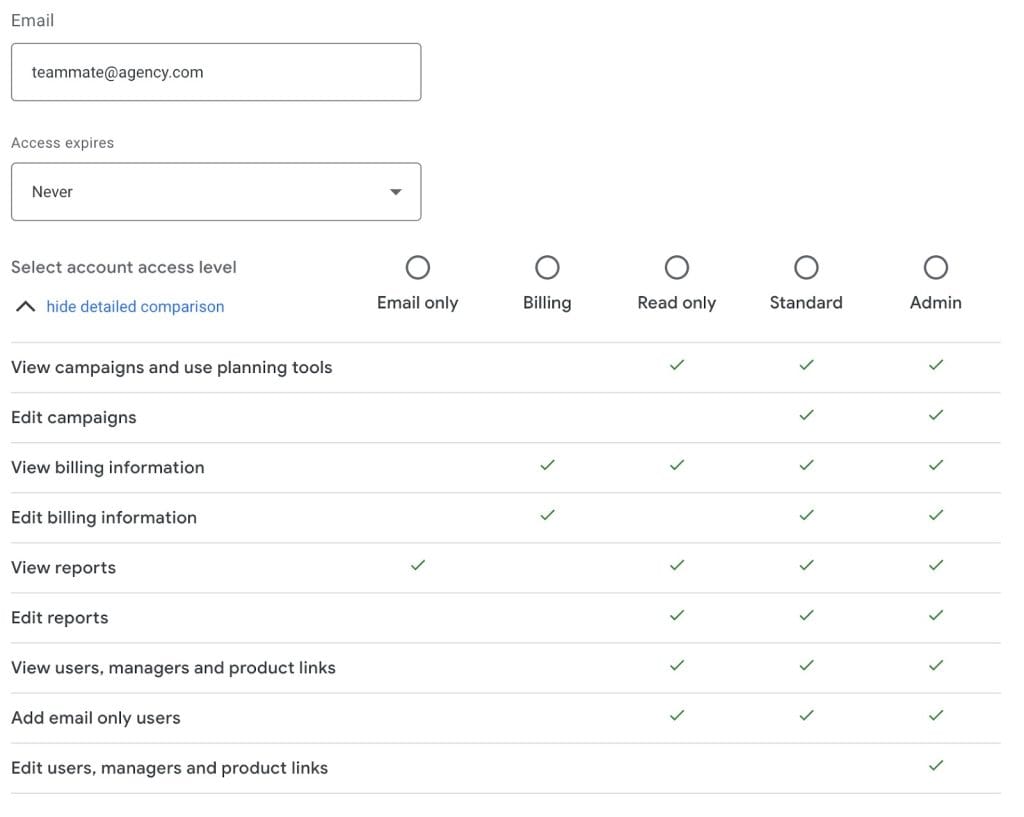Click Edit users, managers and product links label
This screenshot has width=1024, height=817.
pos(169,768)
